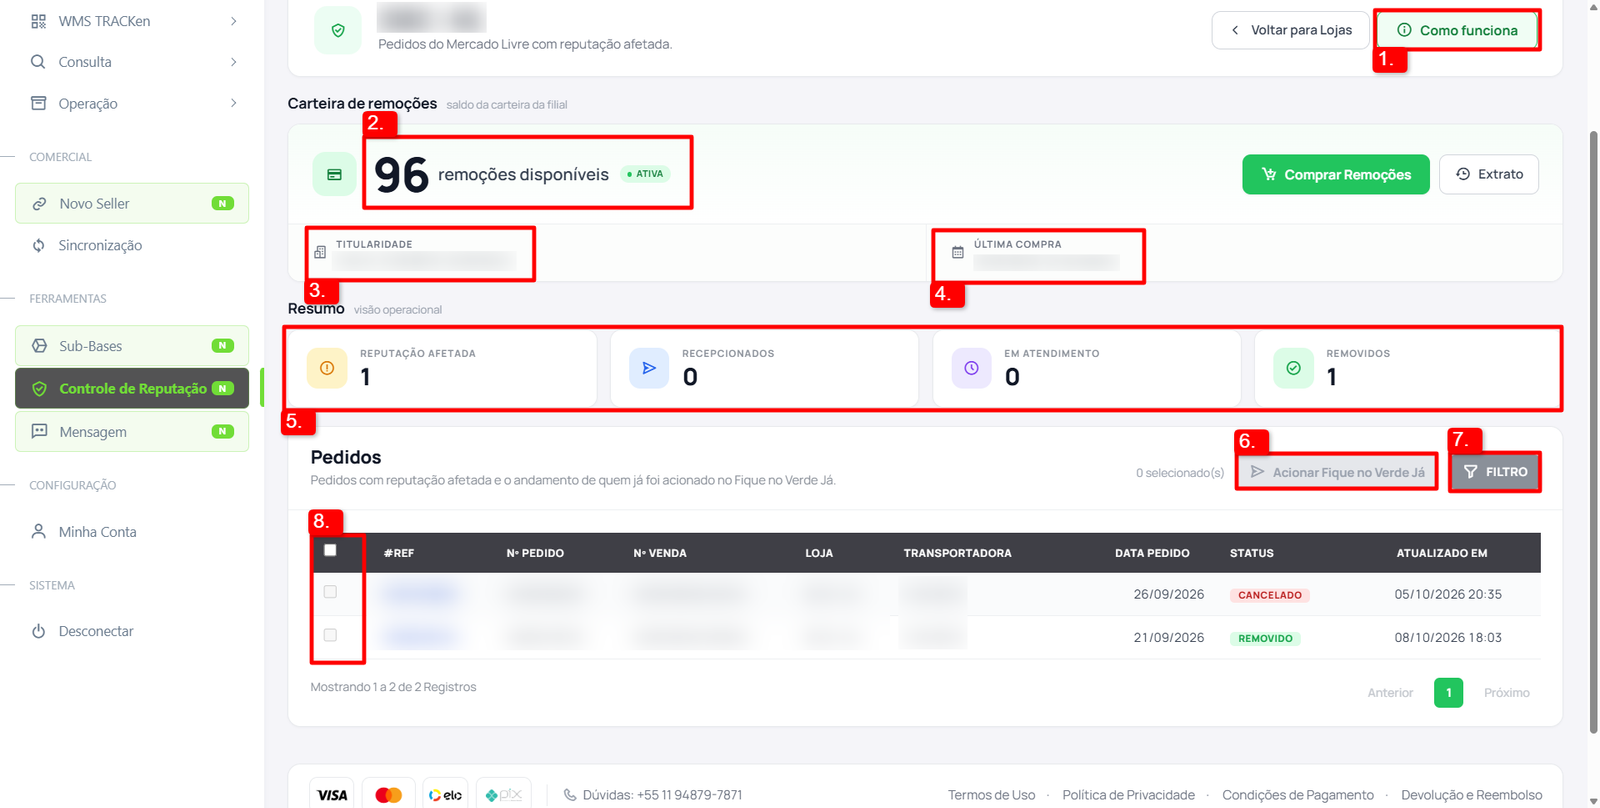Click the Comprar Remoções button
Viewport: 1600px width, 808px height.
[x=1336, y=175]
